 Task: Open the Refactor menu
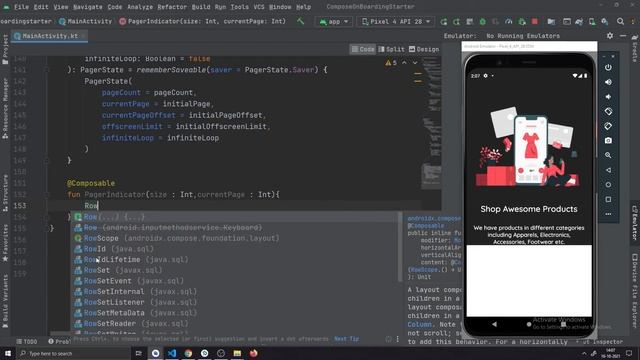(172, 7)
